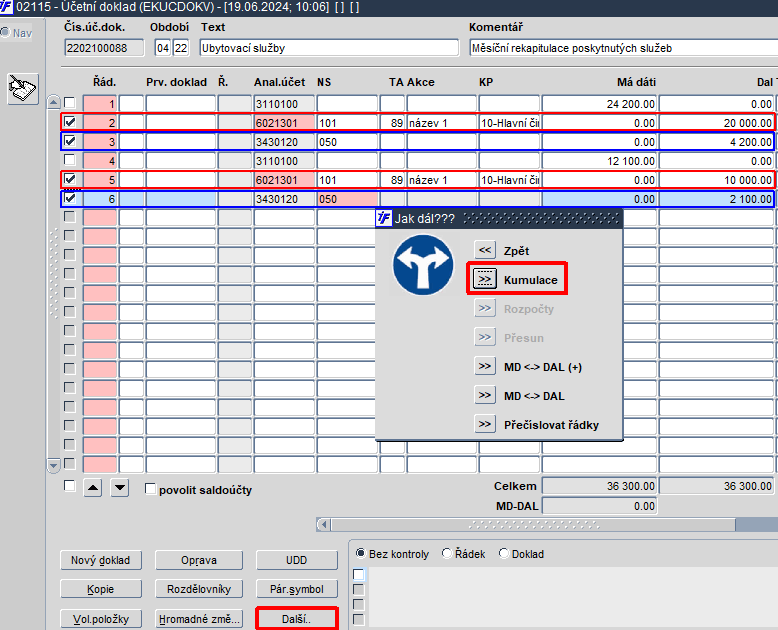Screen dimensions: 778x630
Task: Click the Období month field 04
Action: tap(163, 48)
